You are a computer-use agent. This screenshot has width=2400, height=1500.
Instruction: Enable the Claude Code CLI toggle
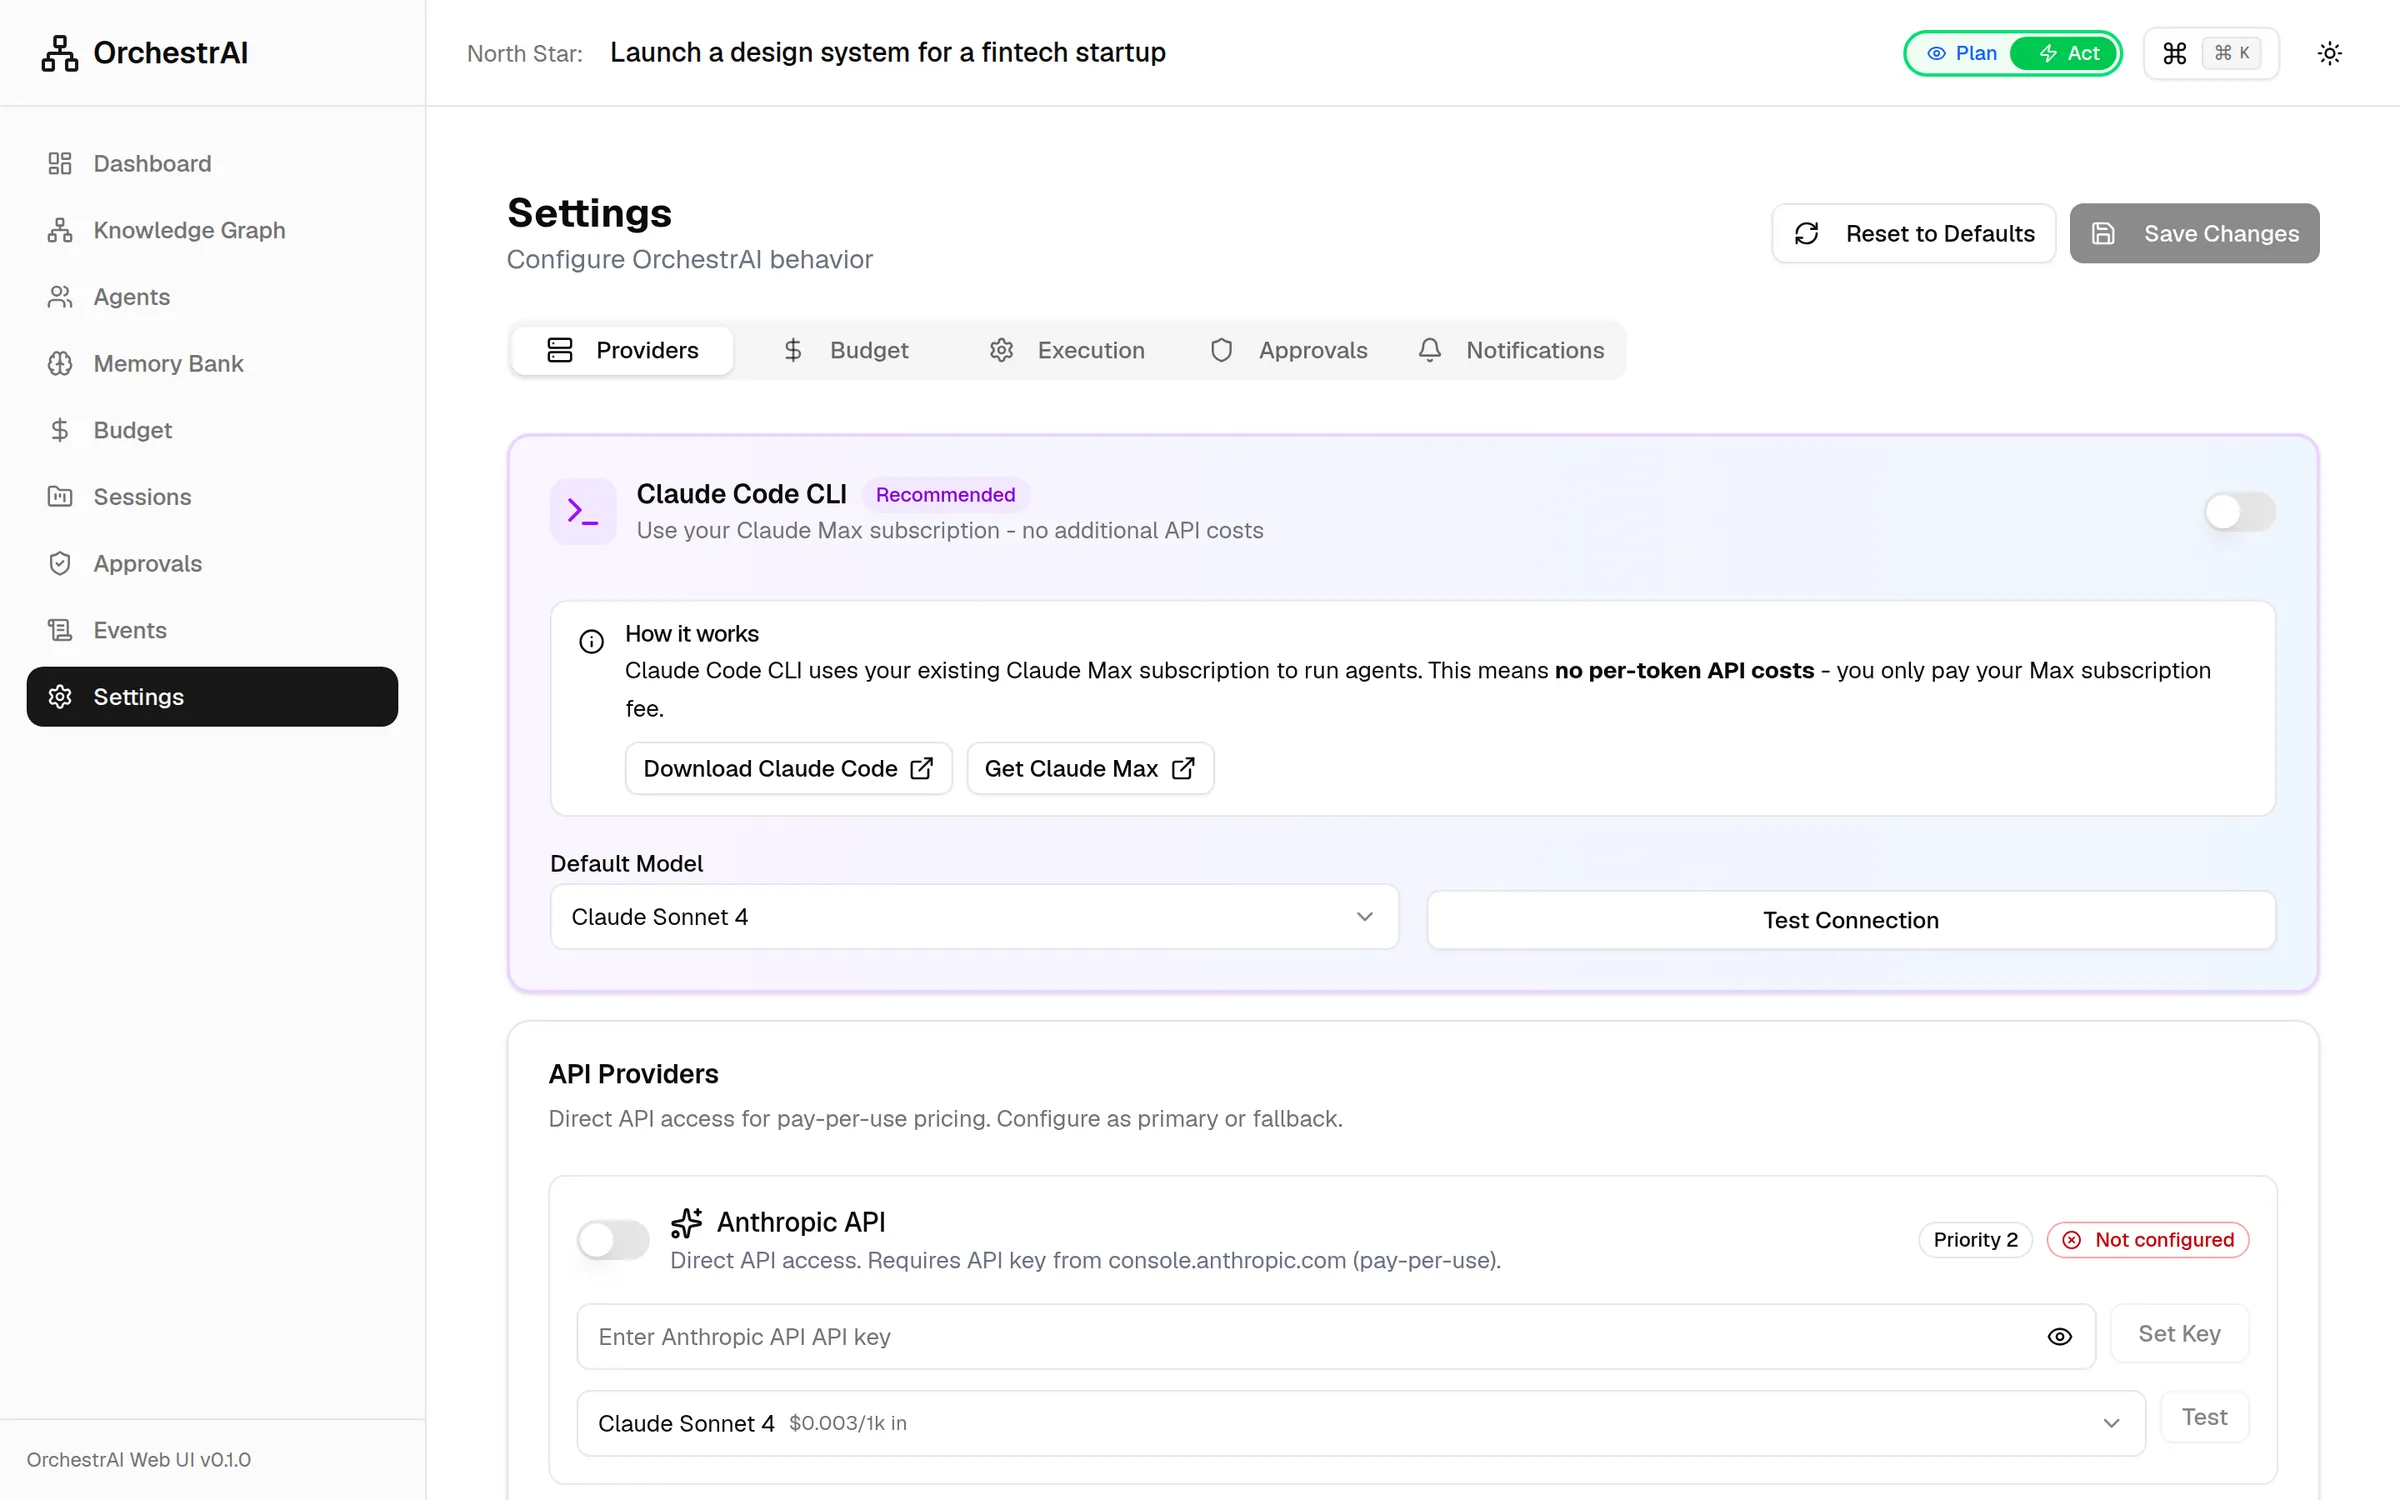(2239, 512)
